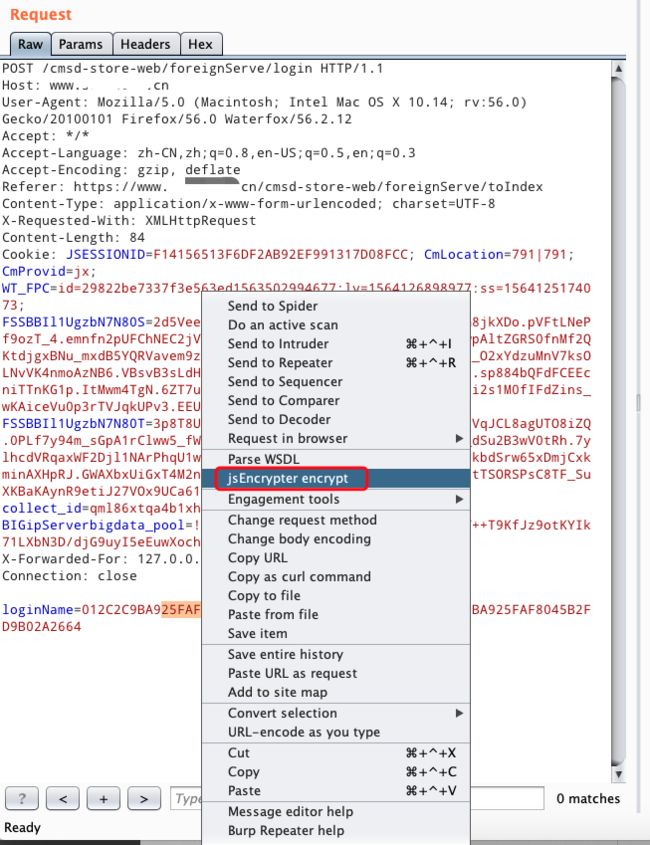Click the X-Requested-With header line
The height and width of the screenshot is (845, 650).
click(x=129, y=220)
